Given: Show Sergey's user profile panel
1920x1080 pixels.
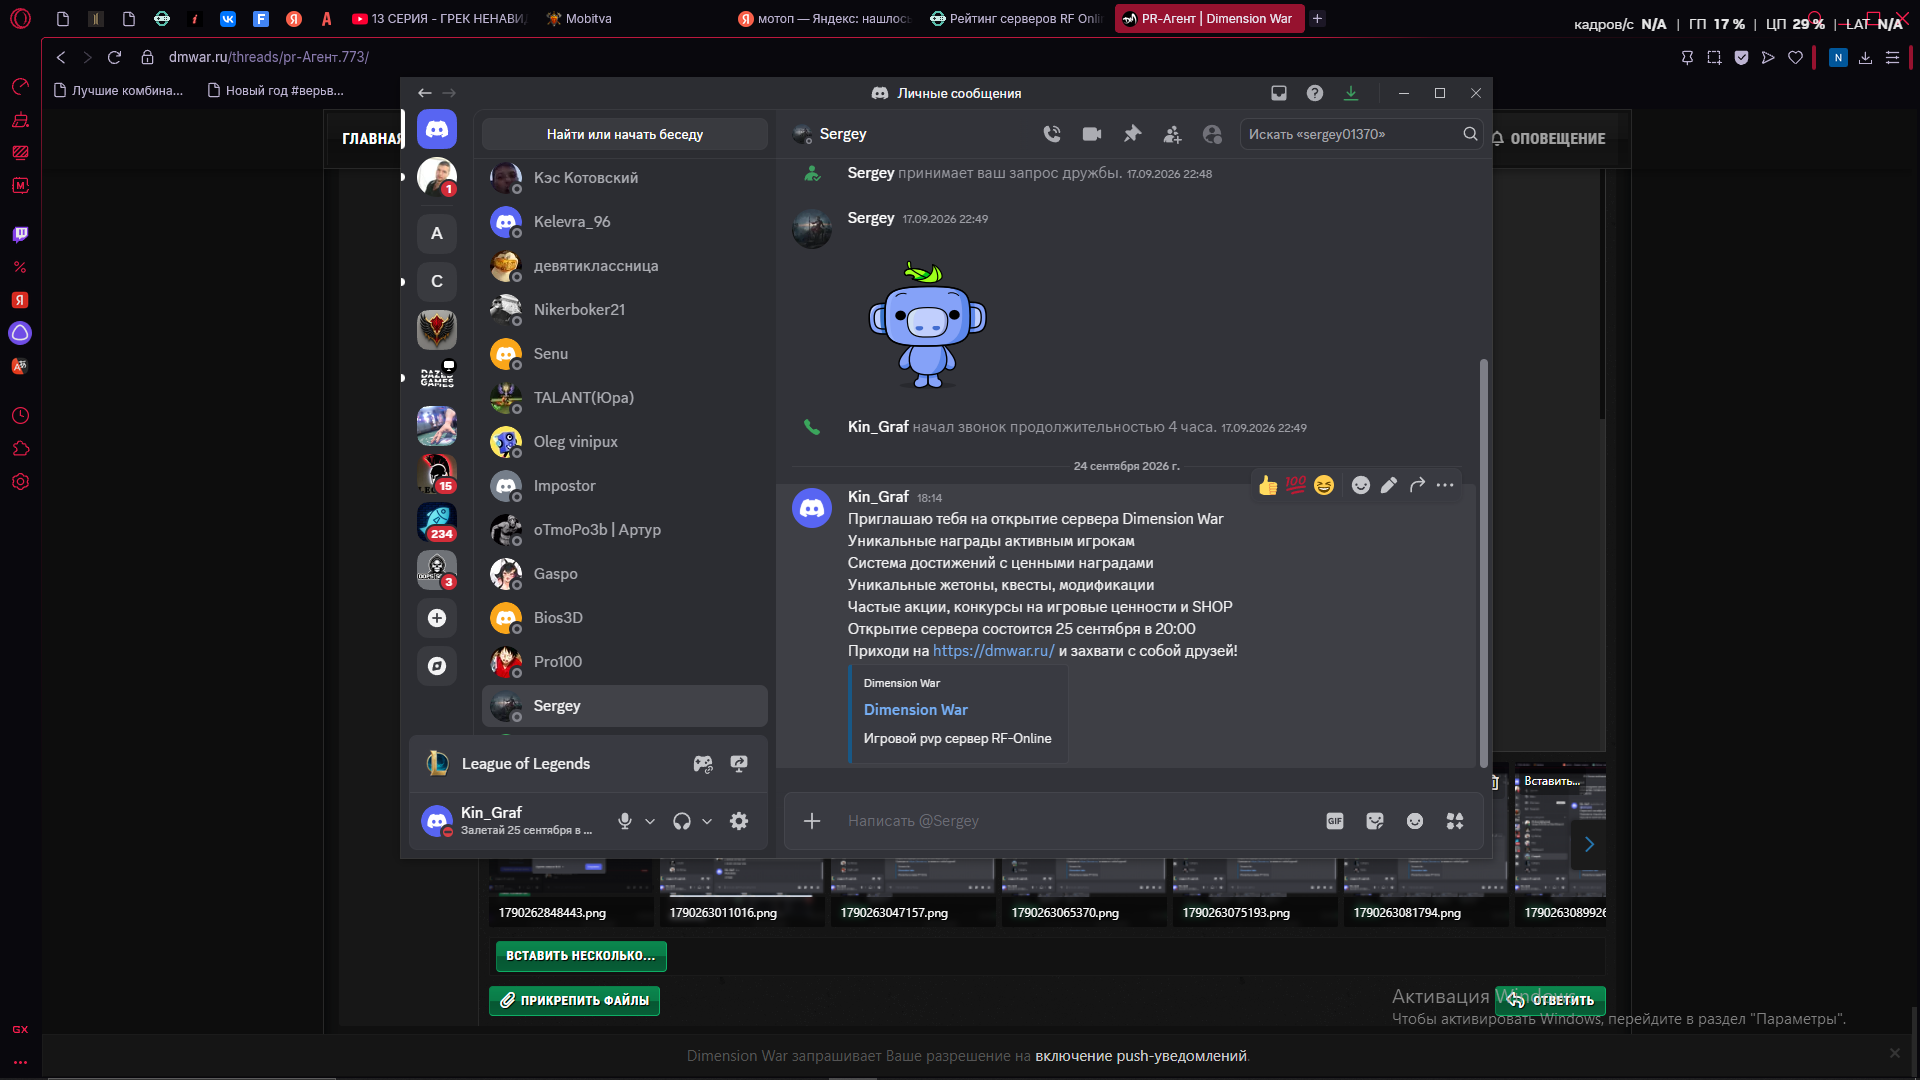Looking at the screenshot, I should (x=1212, y=134).
